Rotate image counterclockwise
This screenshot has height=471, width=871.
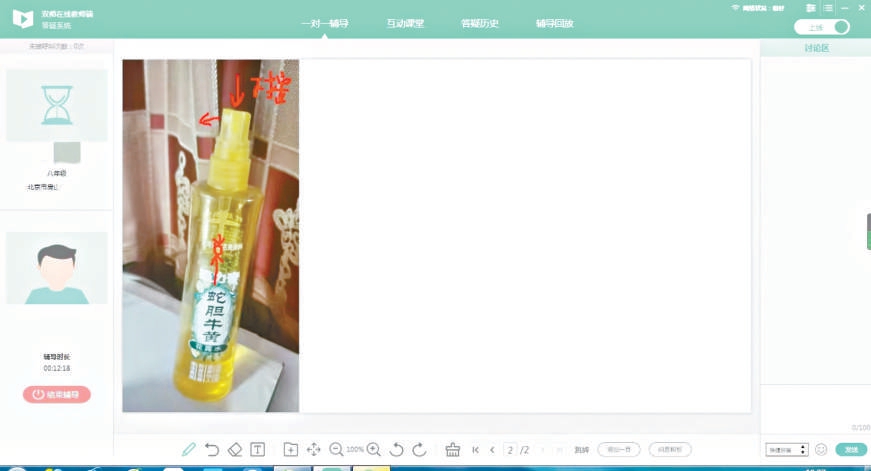point(396,450)
